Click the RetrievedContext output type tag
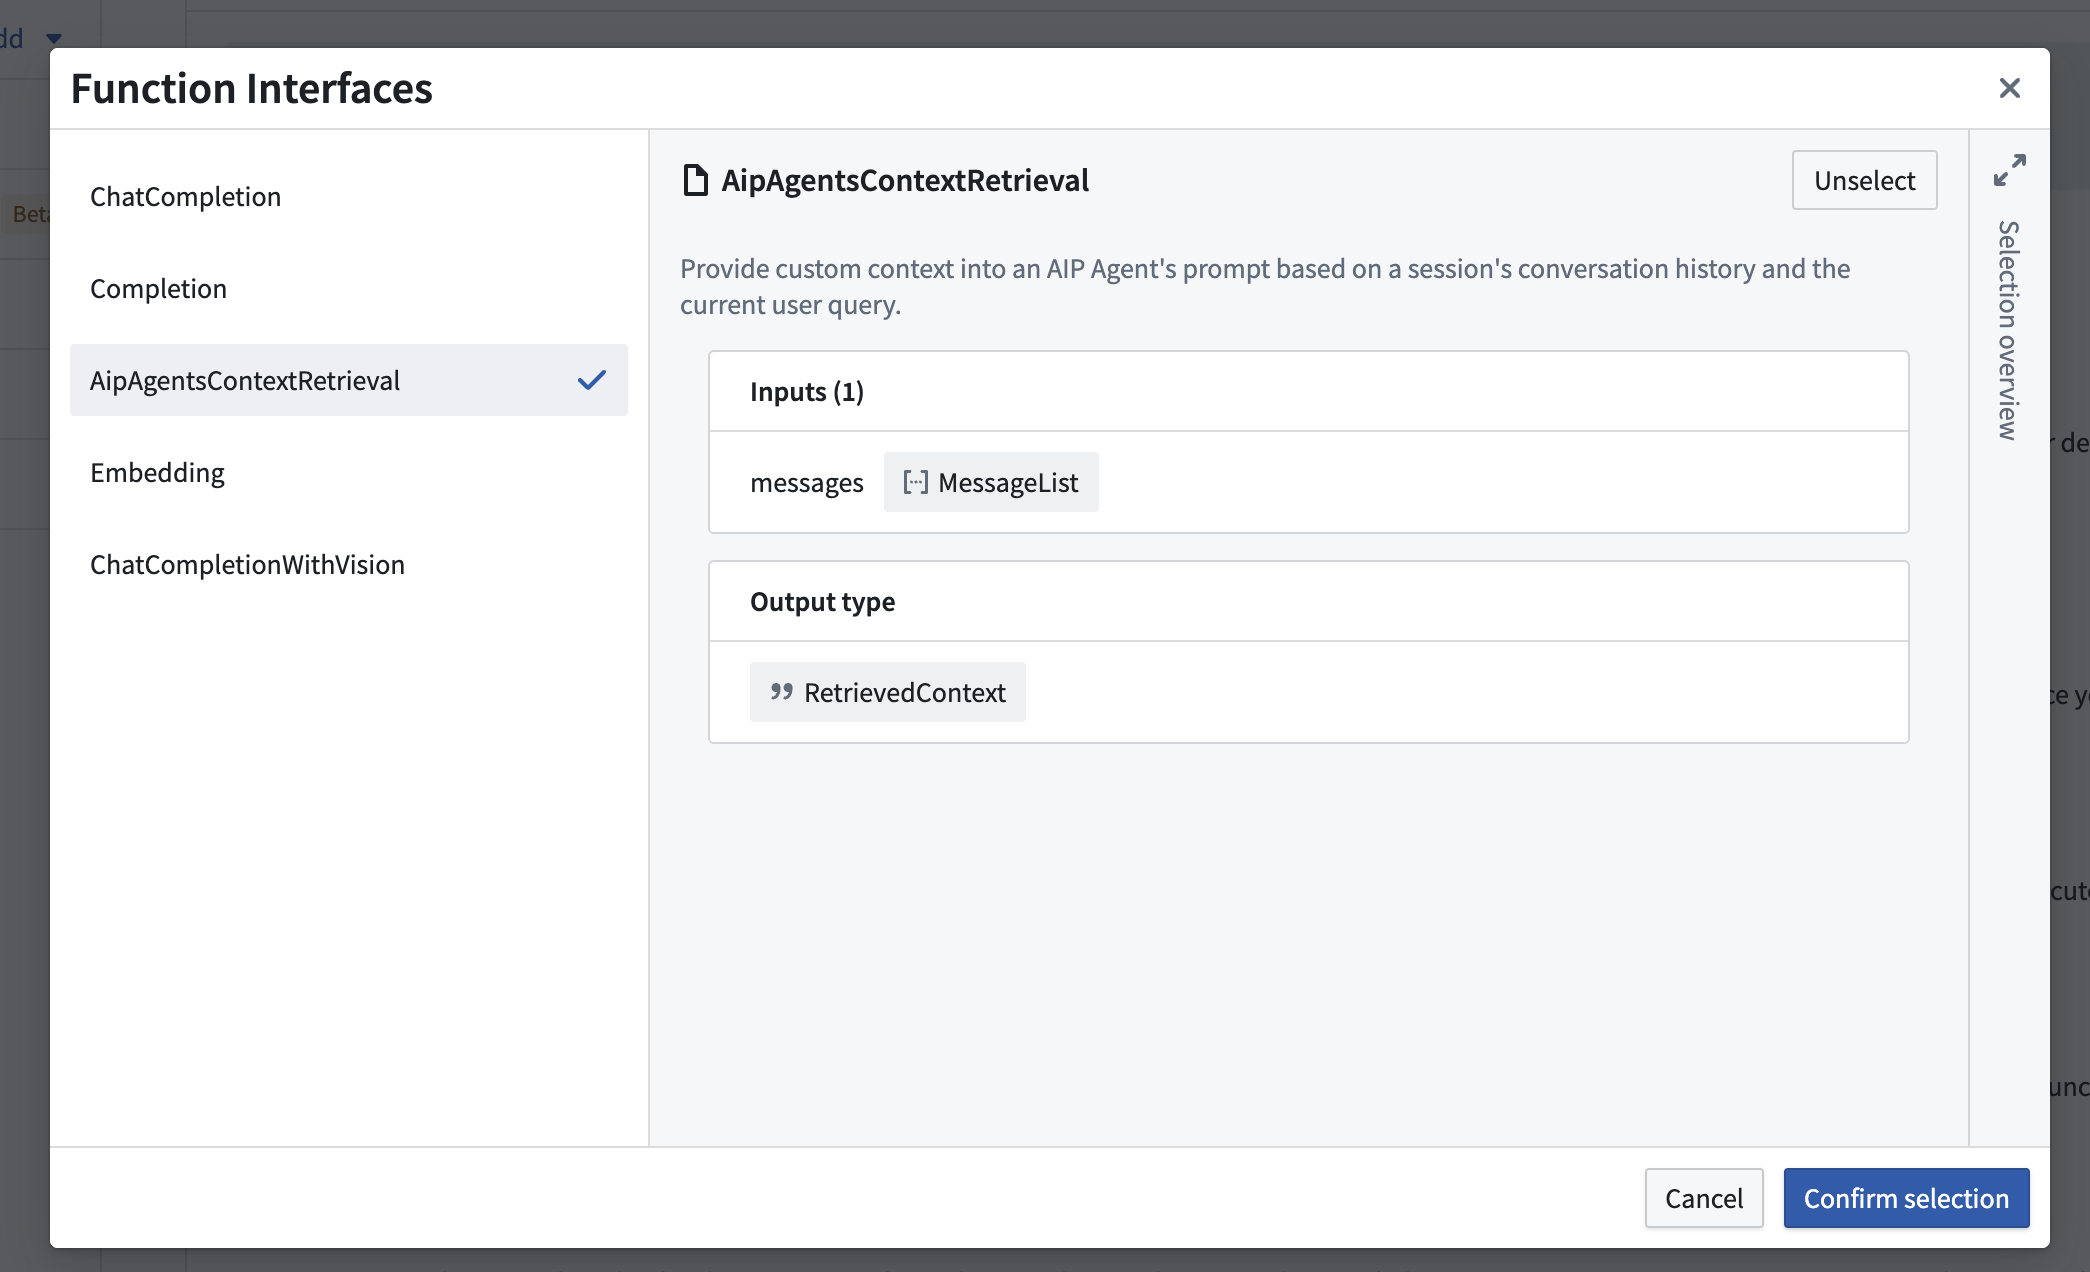2090x1272 pixels. [887, 692]
